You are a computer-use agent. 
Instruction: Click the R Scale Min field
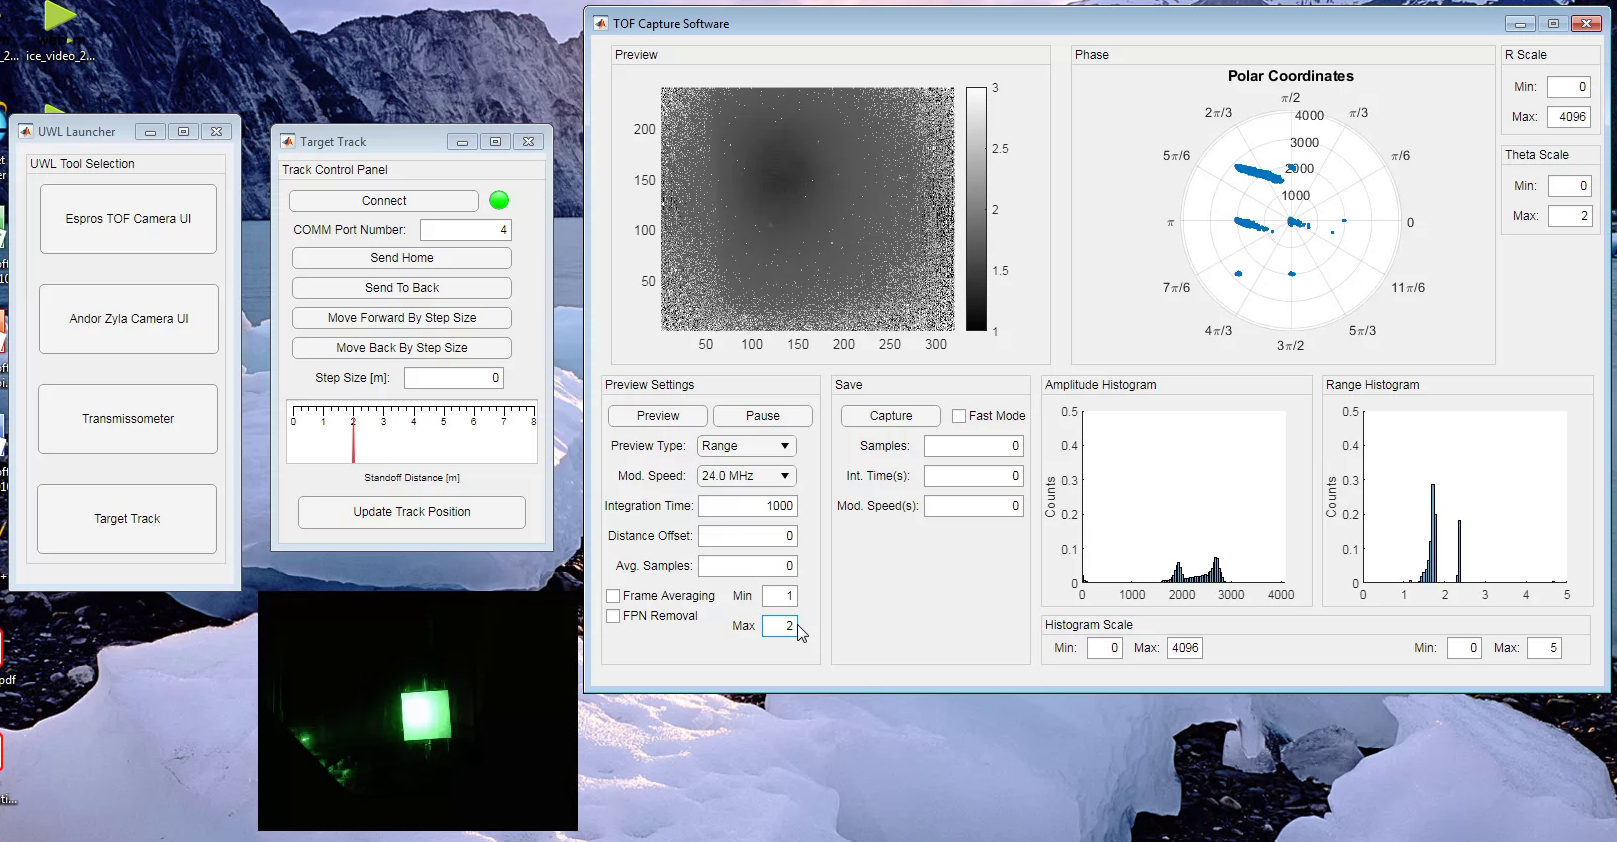click(1569, 87)
